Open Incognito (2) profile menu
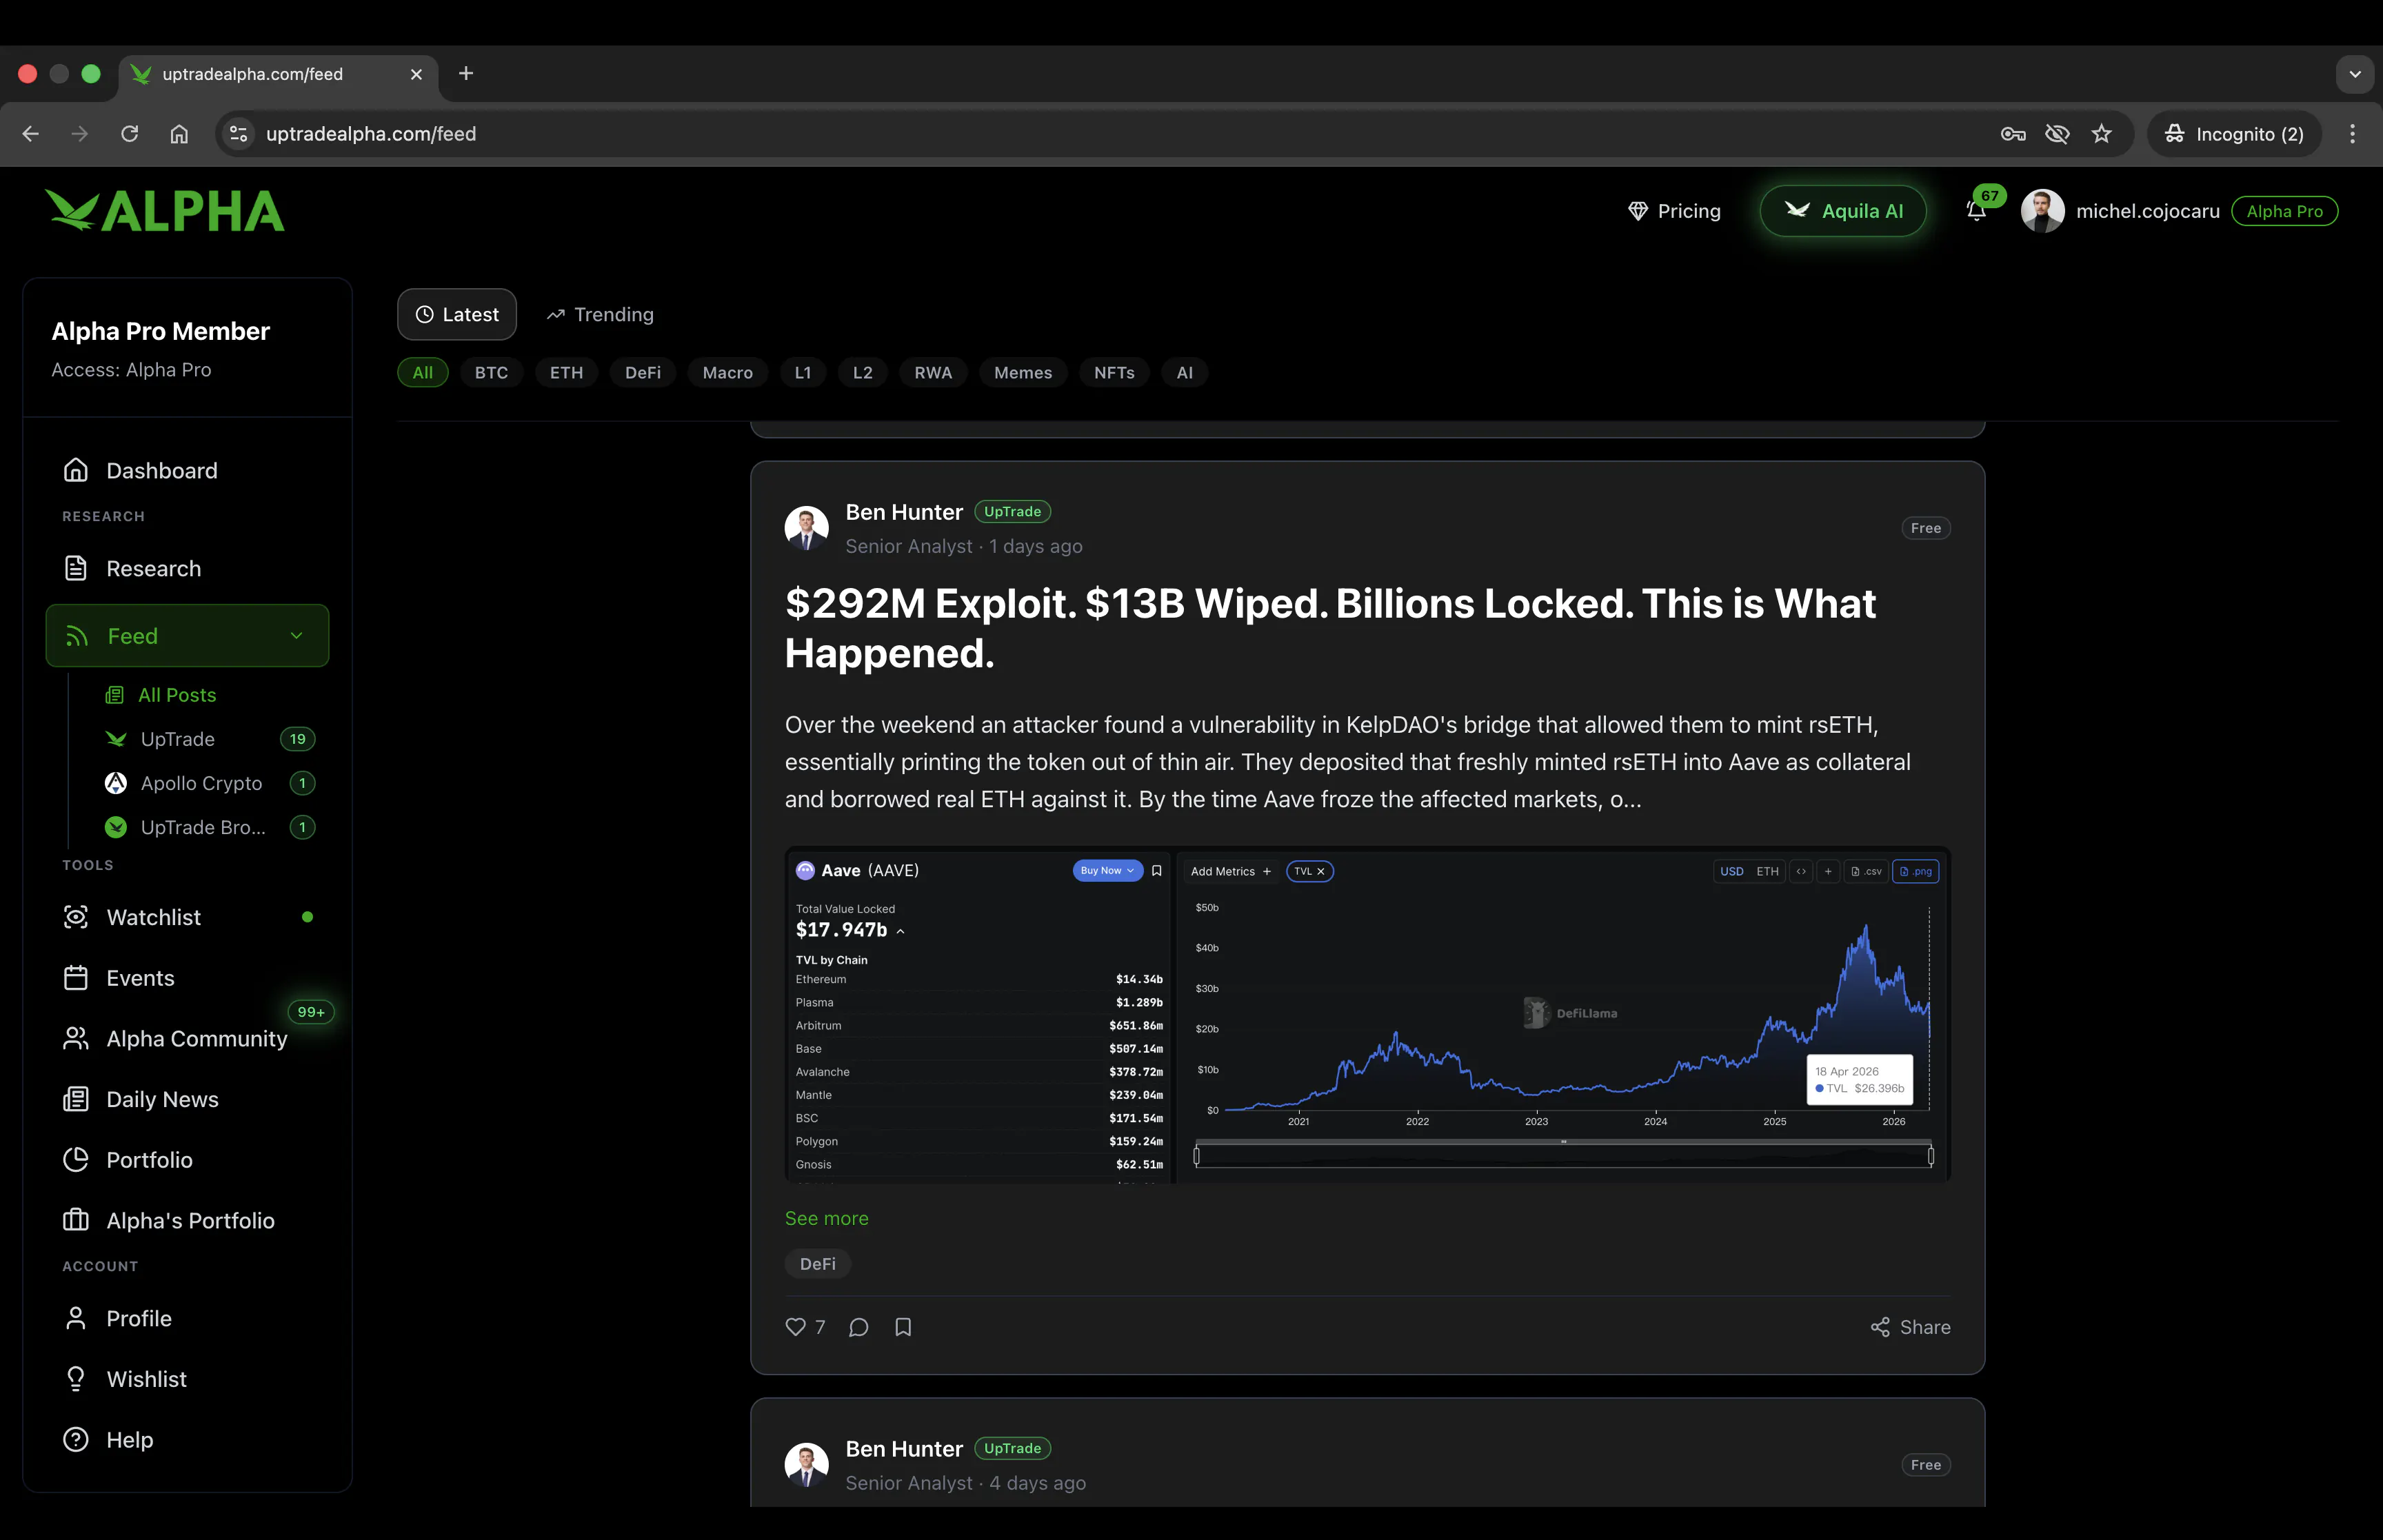The width and height of the screenshot is (2383, 1540). pos(2234,134)
